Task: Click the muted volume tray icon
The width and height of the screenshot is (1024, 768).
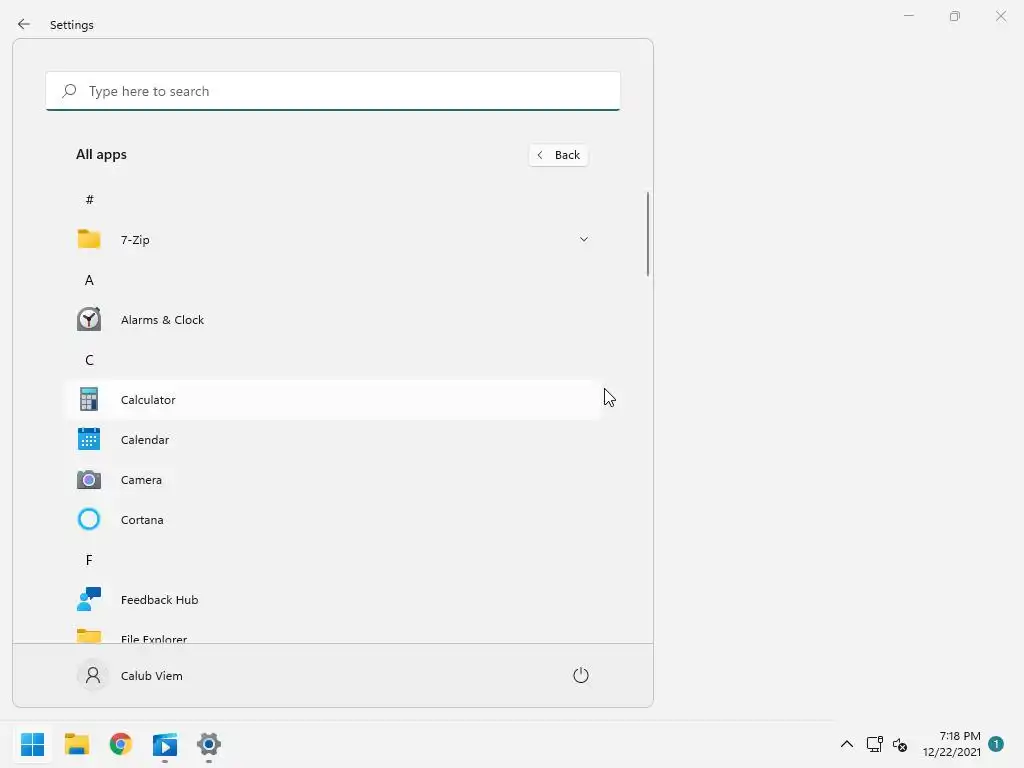Action: pyautogui.click(x=900, y=744)
